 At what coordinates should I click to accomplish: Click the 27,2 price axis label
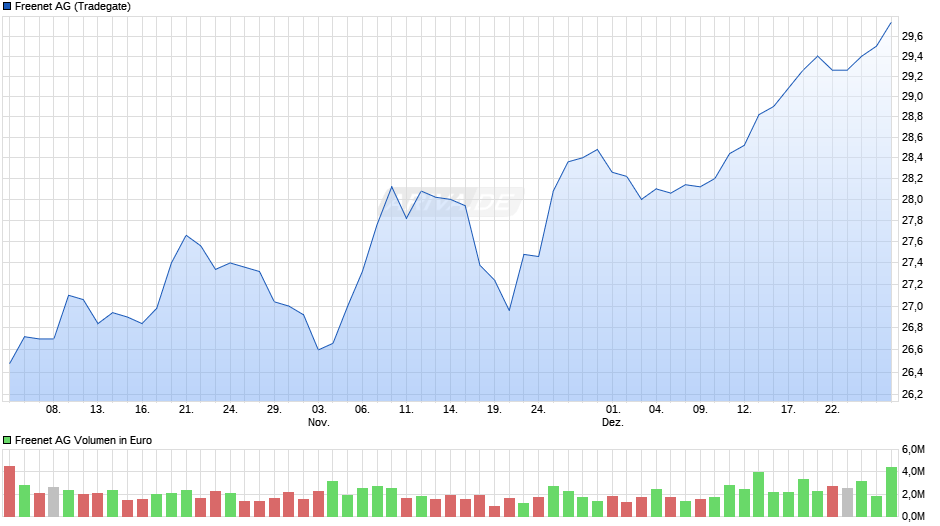pyautogui.click(x=912, y=284)
